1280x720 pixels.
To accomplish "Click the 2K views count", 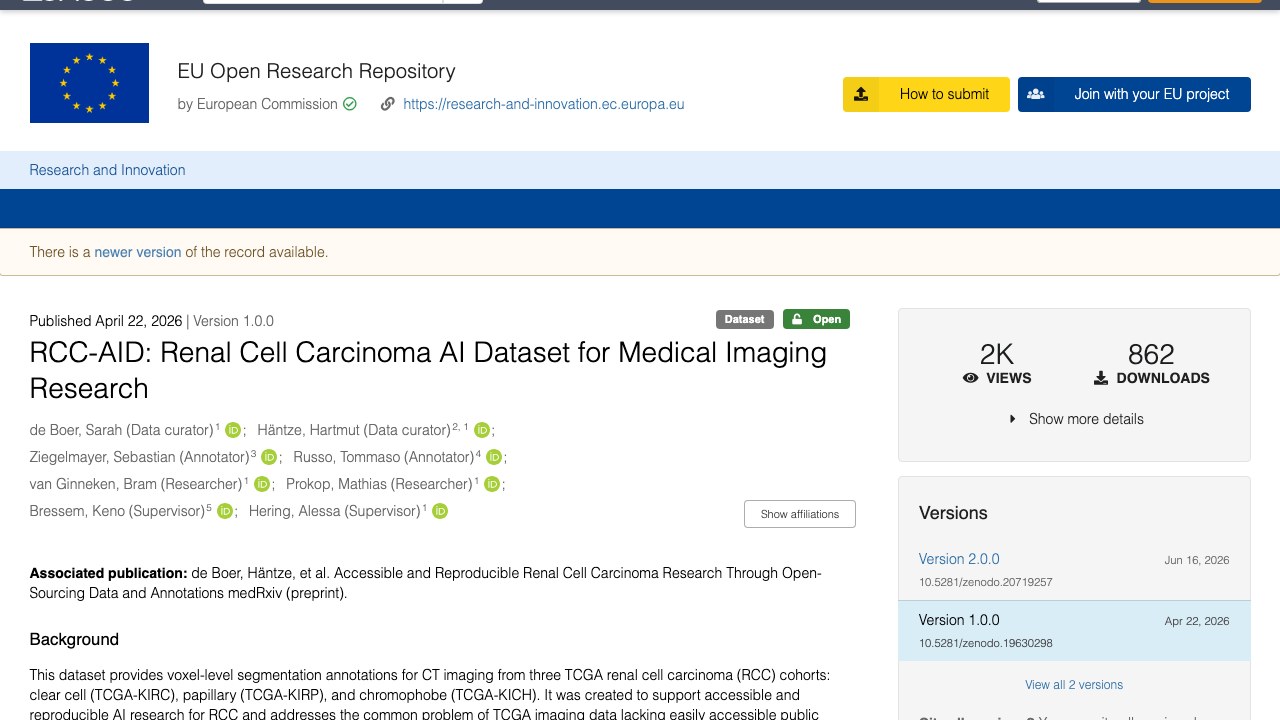I will point(997,354).
